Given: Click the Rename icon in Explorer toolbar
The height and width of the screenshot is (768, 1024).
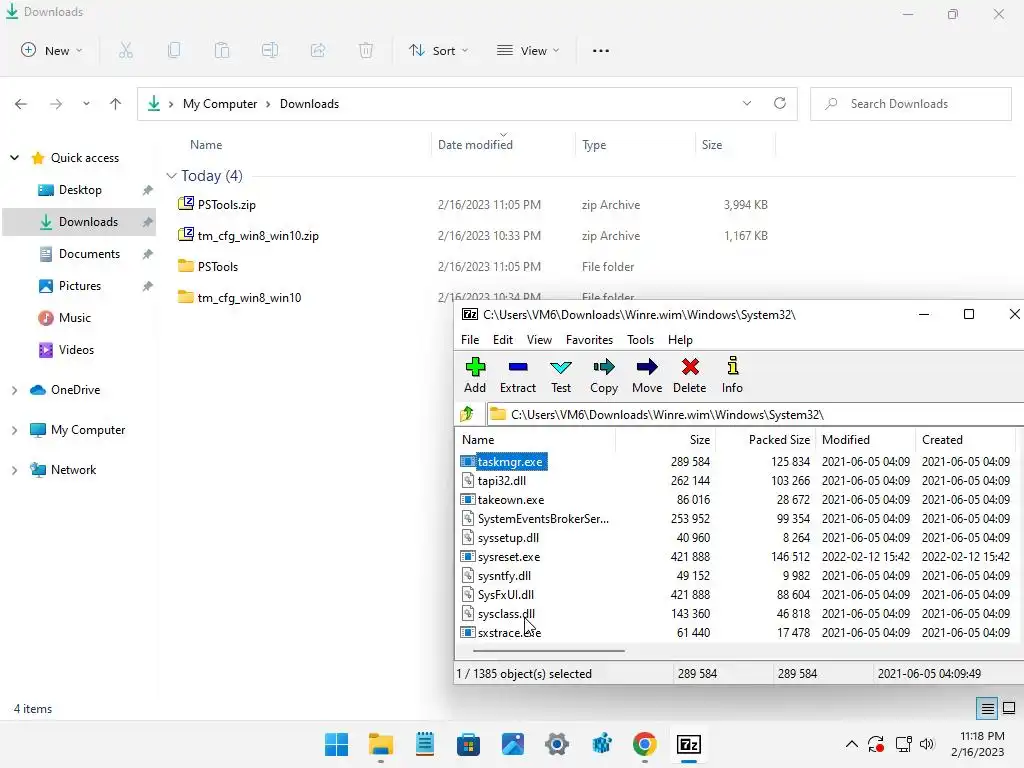Looking at the screenshot, I should tap(270, 50).
